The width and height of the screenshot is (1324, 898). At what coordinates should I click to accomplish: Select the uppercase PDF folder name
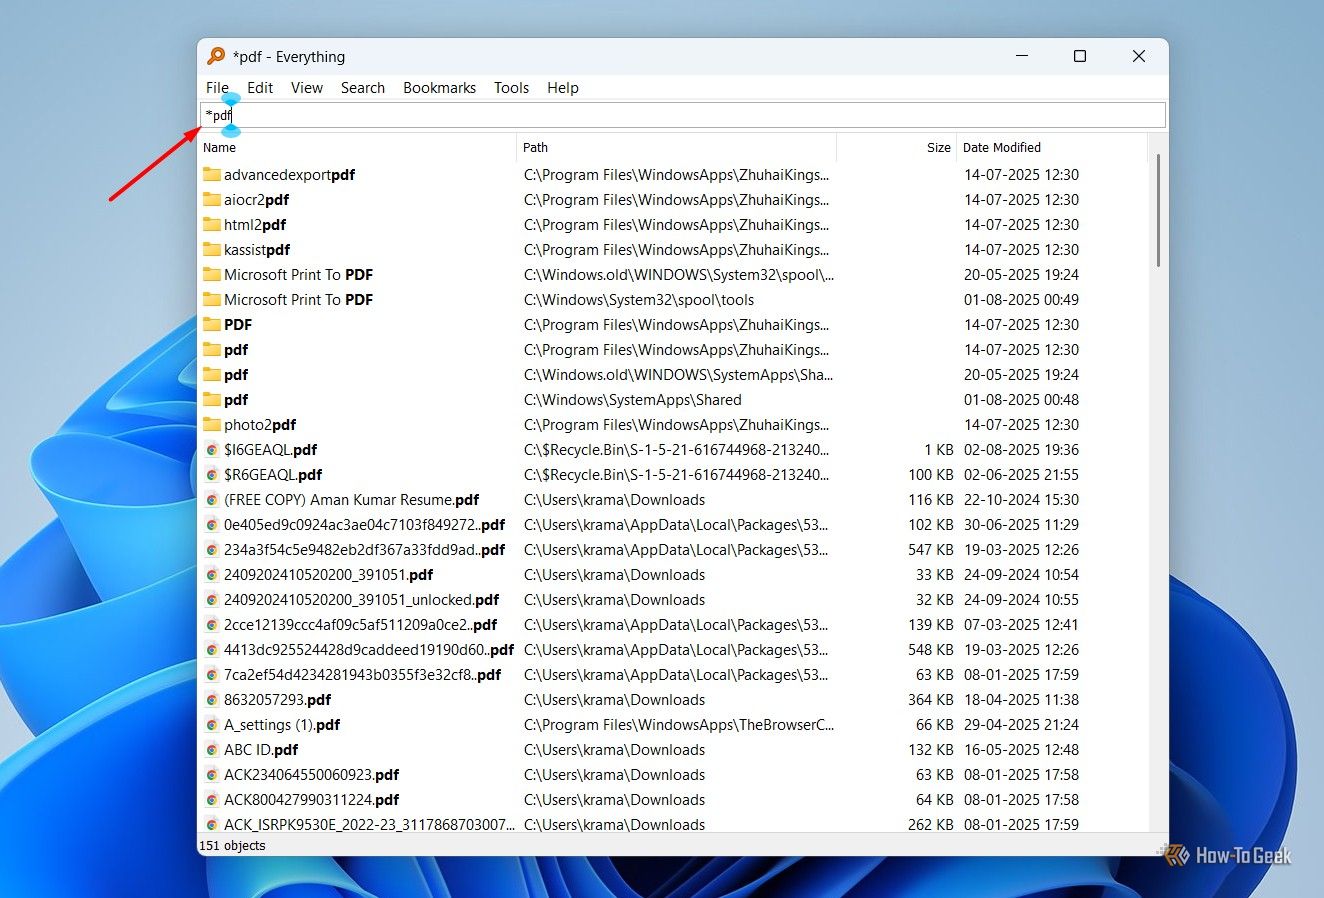238,325
